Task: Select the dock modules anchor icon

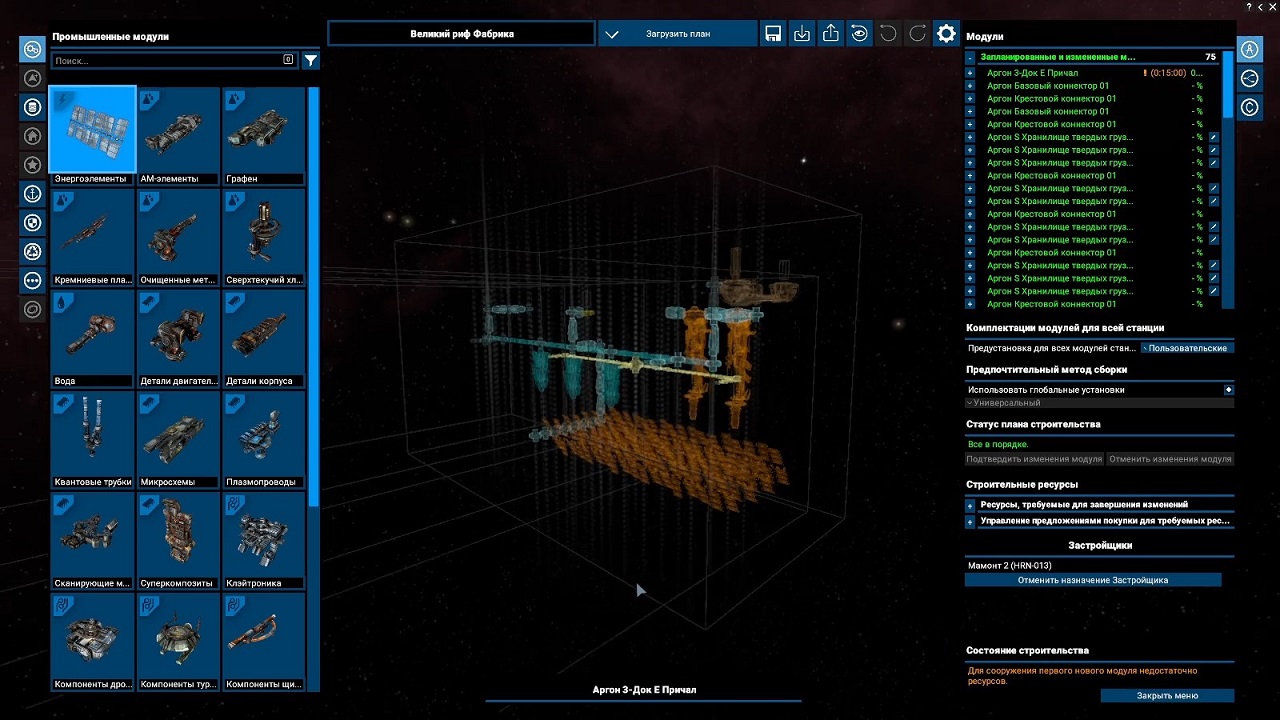Action: pos(33,194)
